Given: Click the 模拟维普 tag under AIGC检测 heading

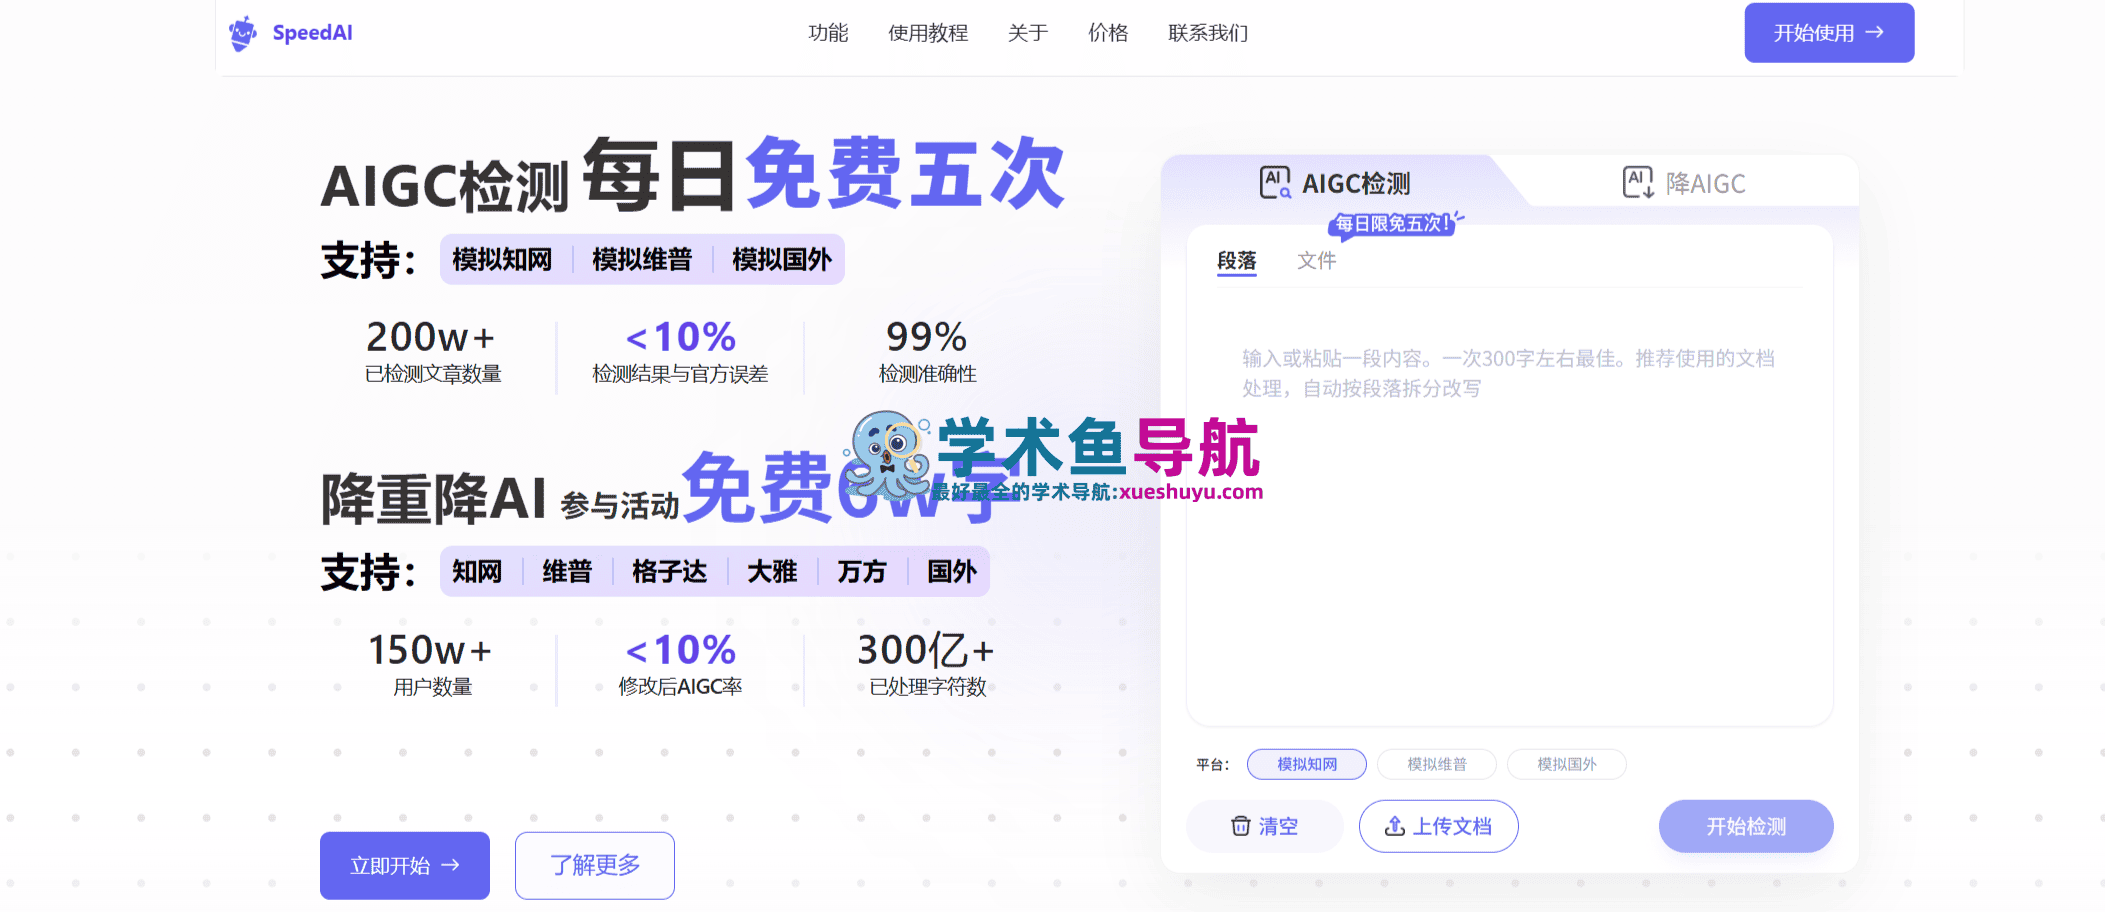Looking at the screenshot, I should (642, 260).
